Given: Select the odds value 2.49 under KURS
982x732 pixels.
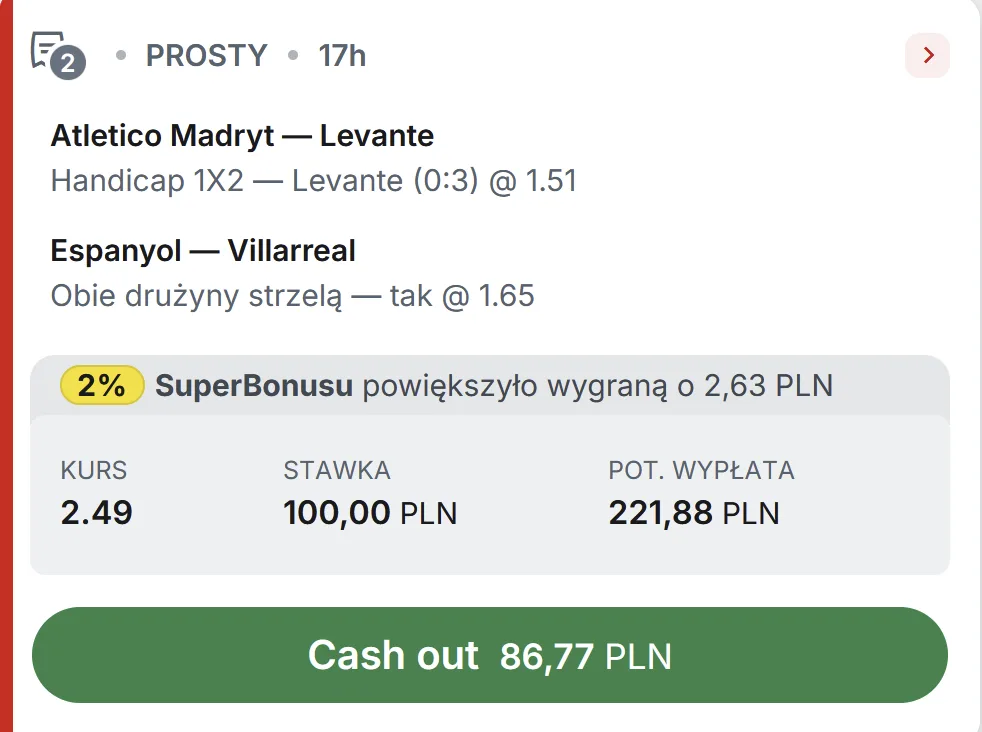Looking at the screenshot, I should (97, 513).
